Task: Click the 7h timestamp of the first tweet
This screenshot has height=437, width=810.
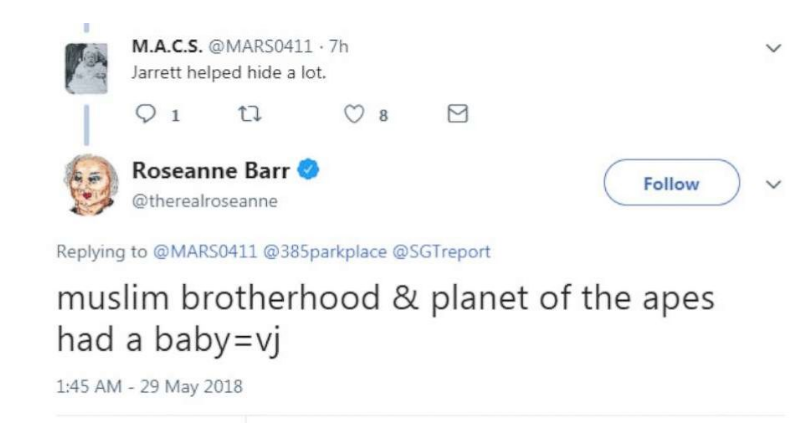Action: (338, 46)
